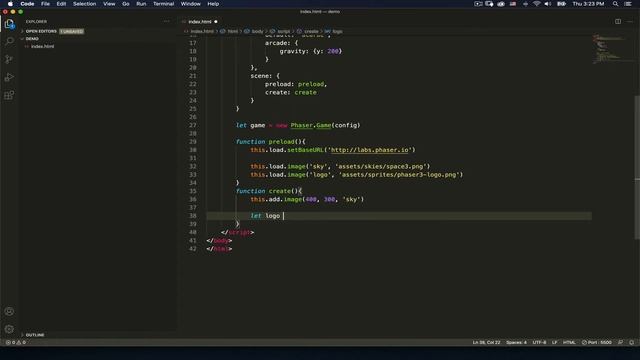Collapse the DEMO folder section

tap(32, 39)
